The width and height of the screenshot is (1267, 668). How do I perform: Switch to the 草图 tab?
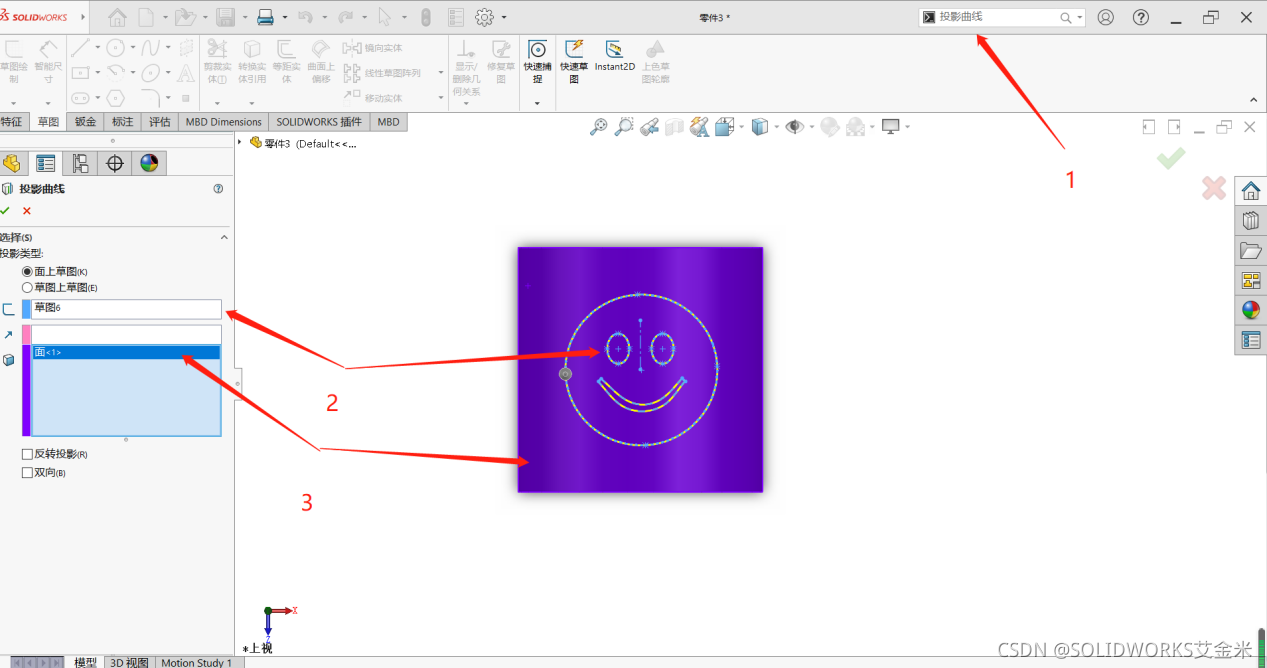pos(48,122)
